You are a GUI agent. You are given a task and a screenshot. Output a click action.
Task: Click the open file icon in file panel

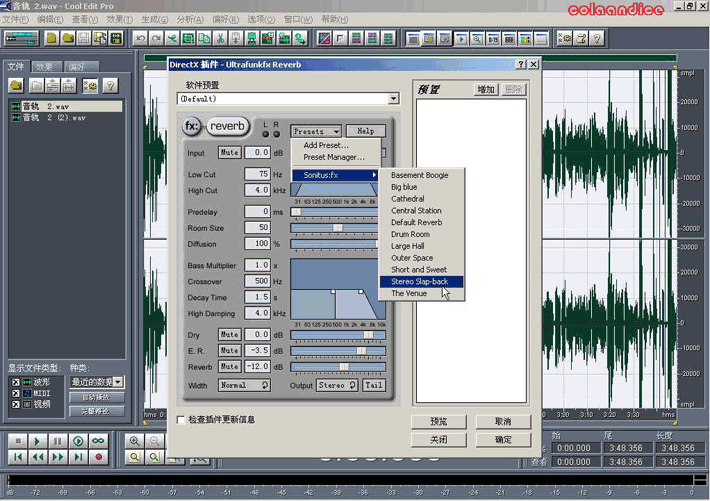(17, 85)
